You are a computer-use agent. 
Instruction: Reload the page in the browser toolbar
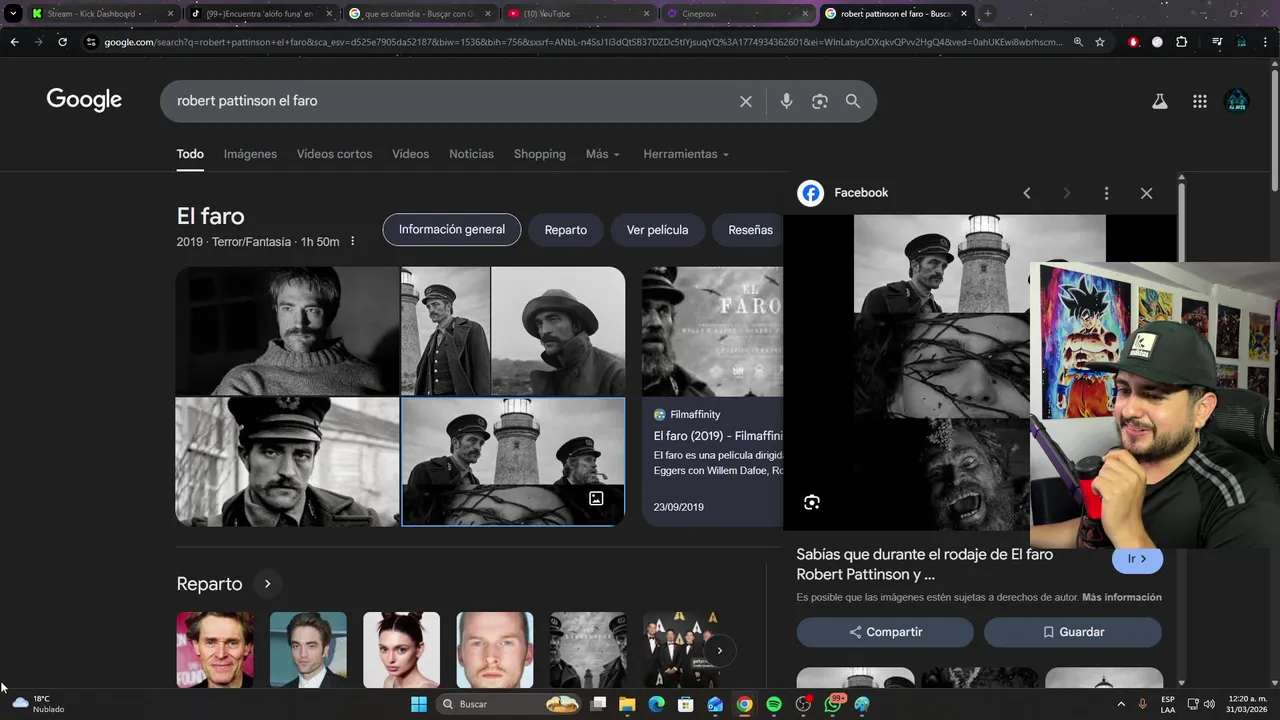(62, 42)
